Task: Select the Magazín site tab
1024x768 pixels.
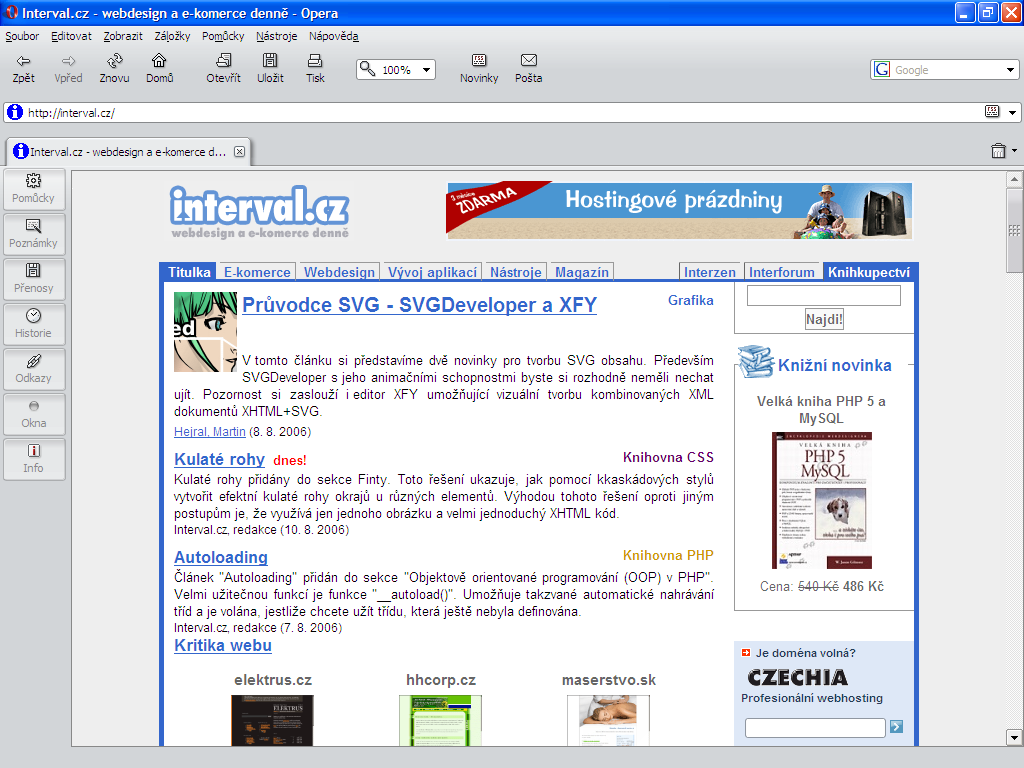Action: pyautogui.click(x=582, y=272)
